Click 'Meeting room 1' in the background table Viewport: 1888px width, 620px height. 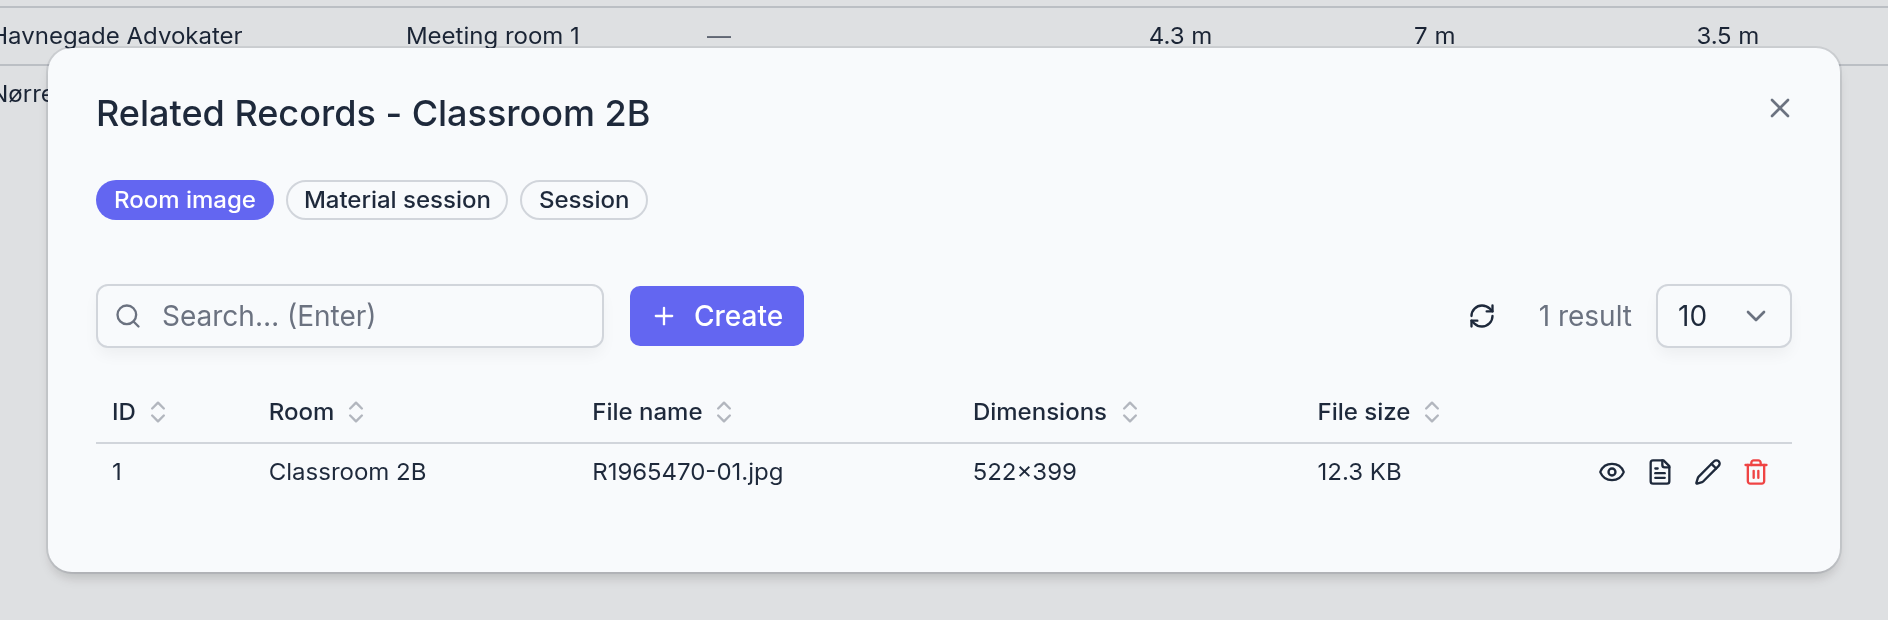click(493, 36)
